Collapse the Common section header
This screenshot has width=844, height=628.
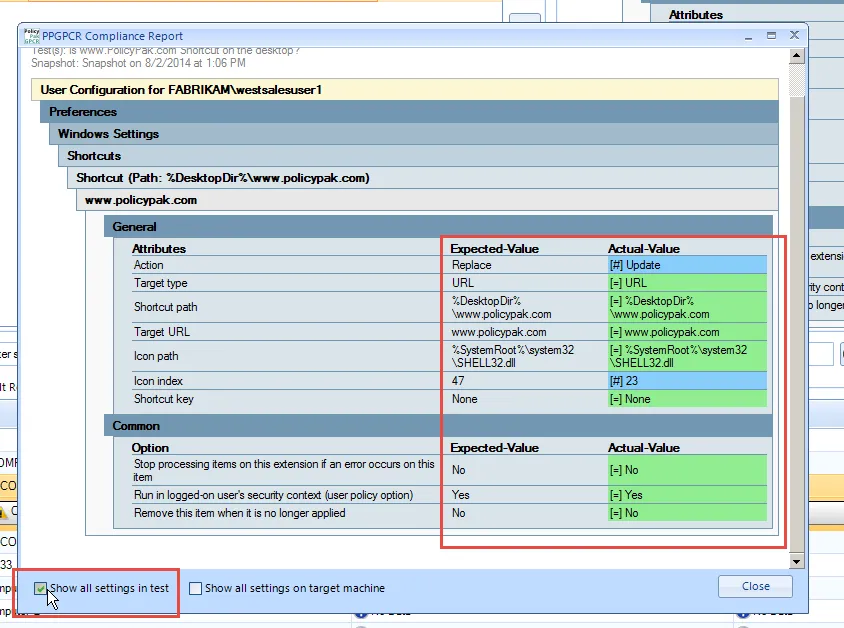(x=438, y=426)
